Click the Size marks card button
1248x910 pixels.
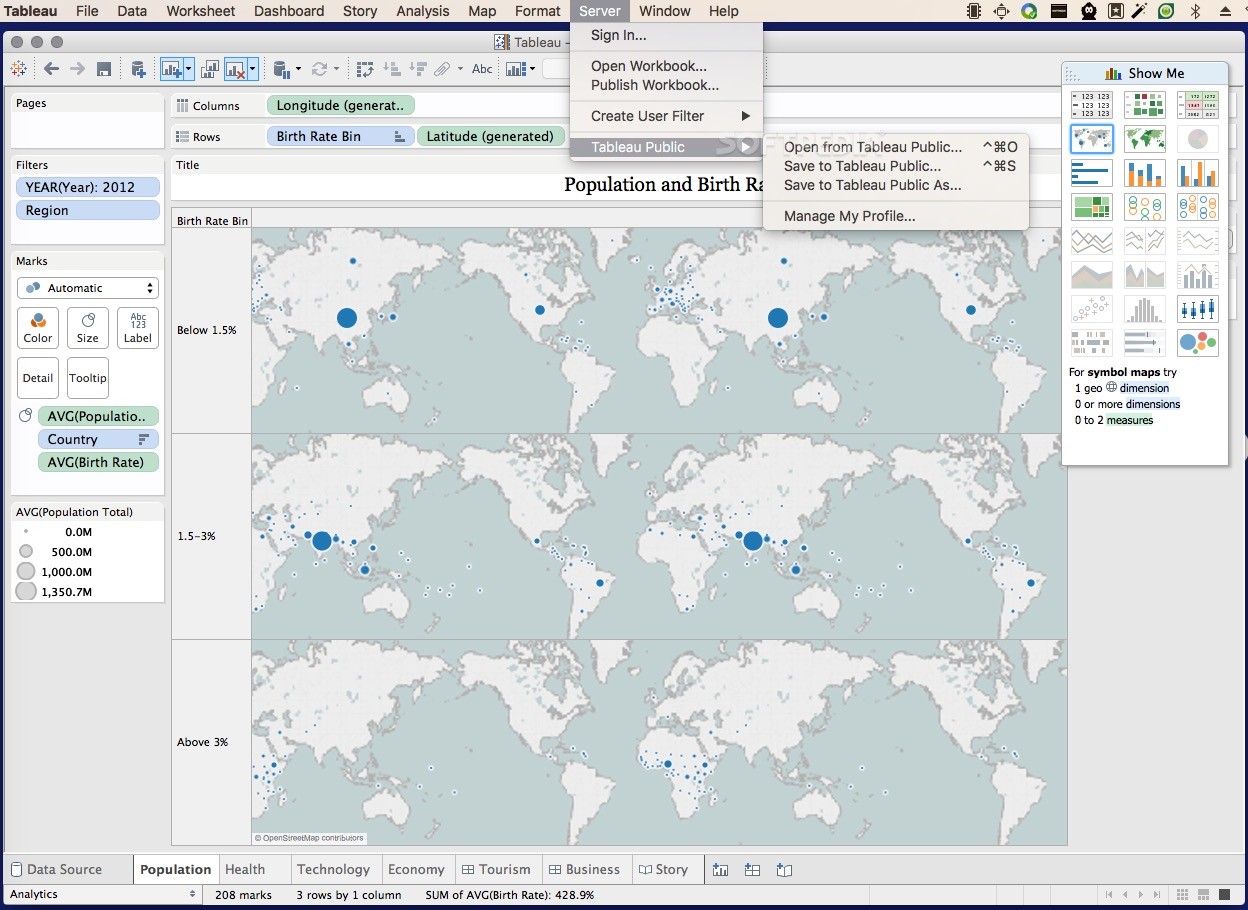click(x=88, y=327)
